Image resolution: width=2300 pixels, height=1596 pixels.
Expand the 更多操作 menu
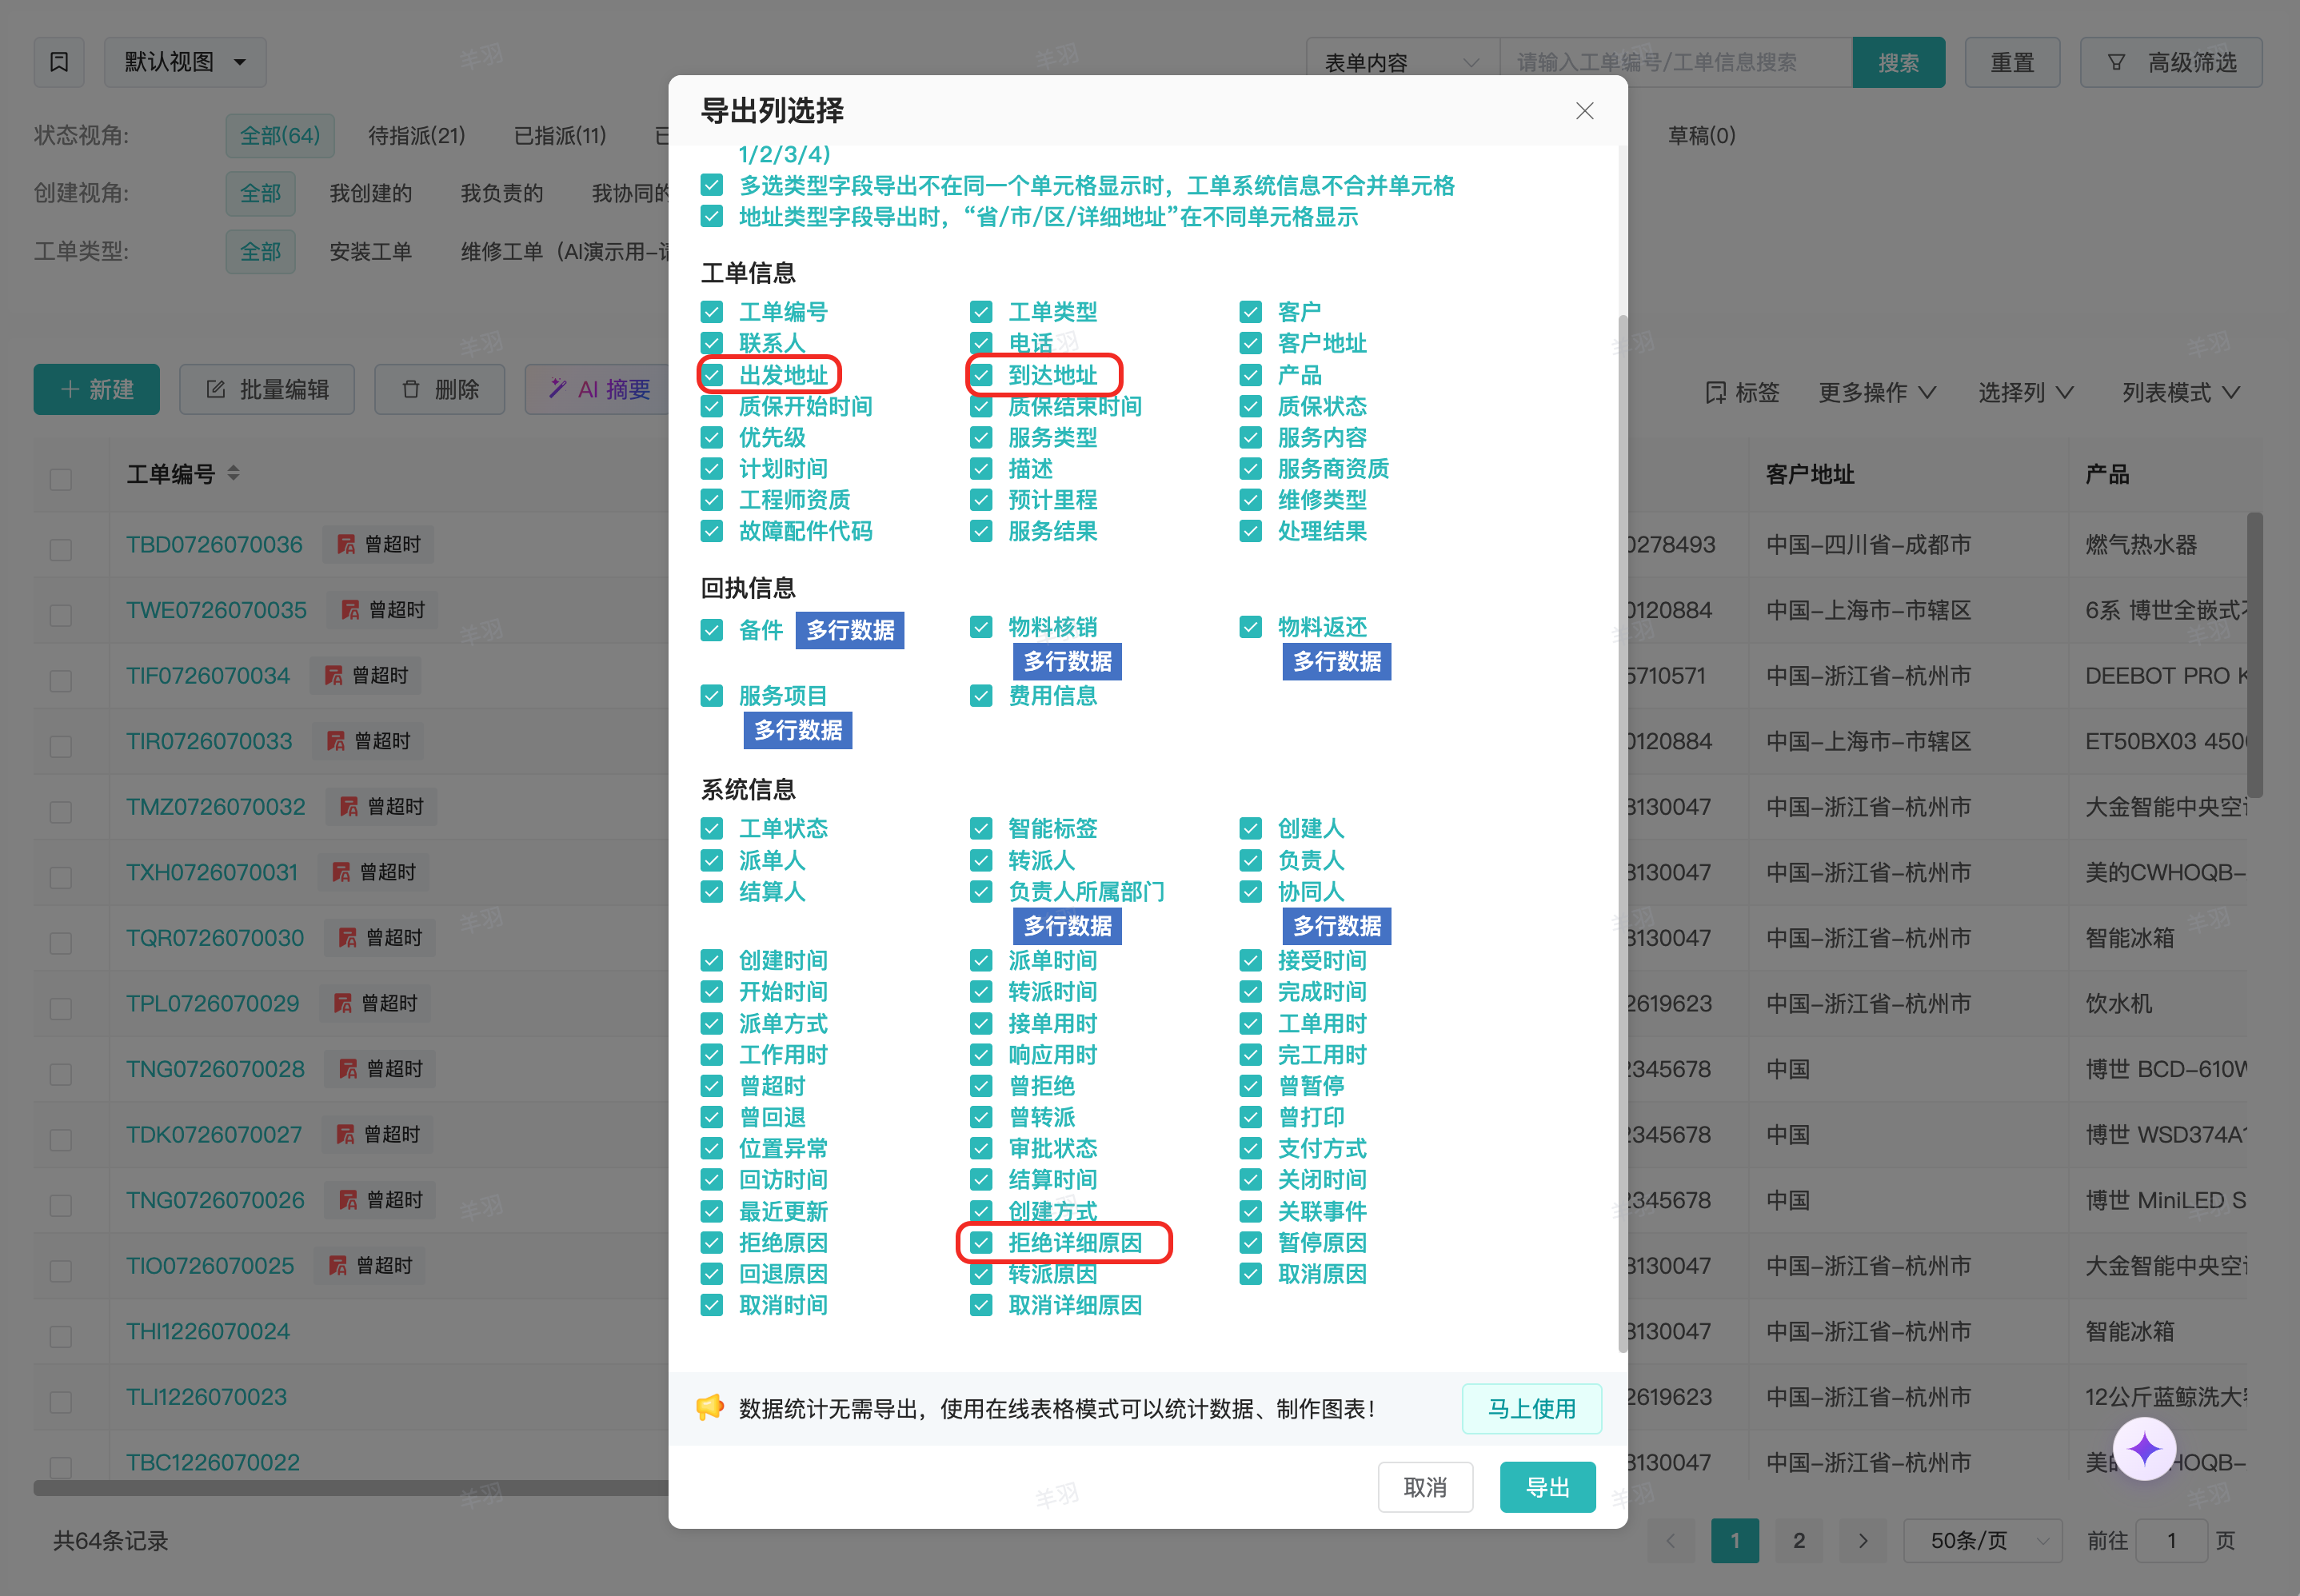pos(1876,392)
